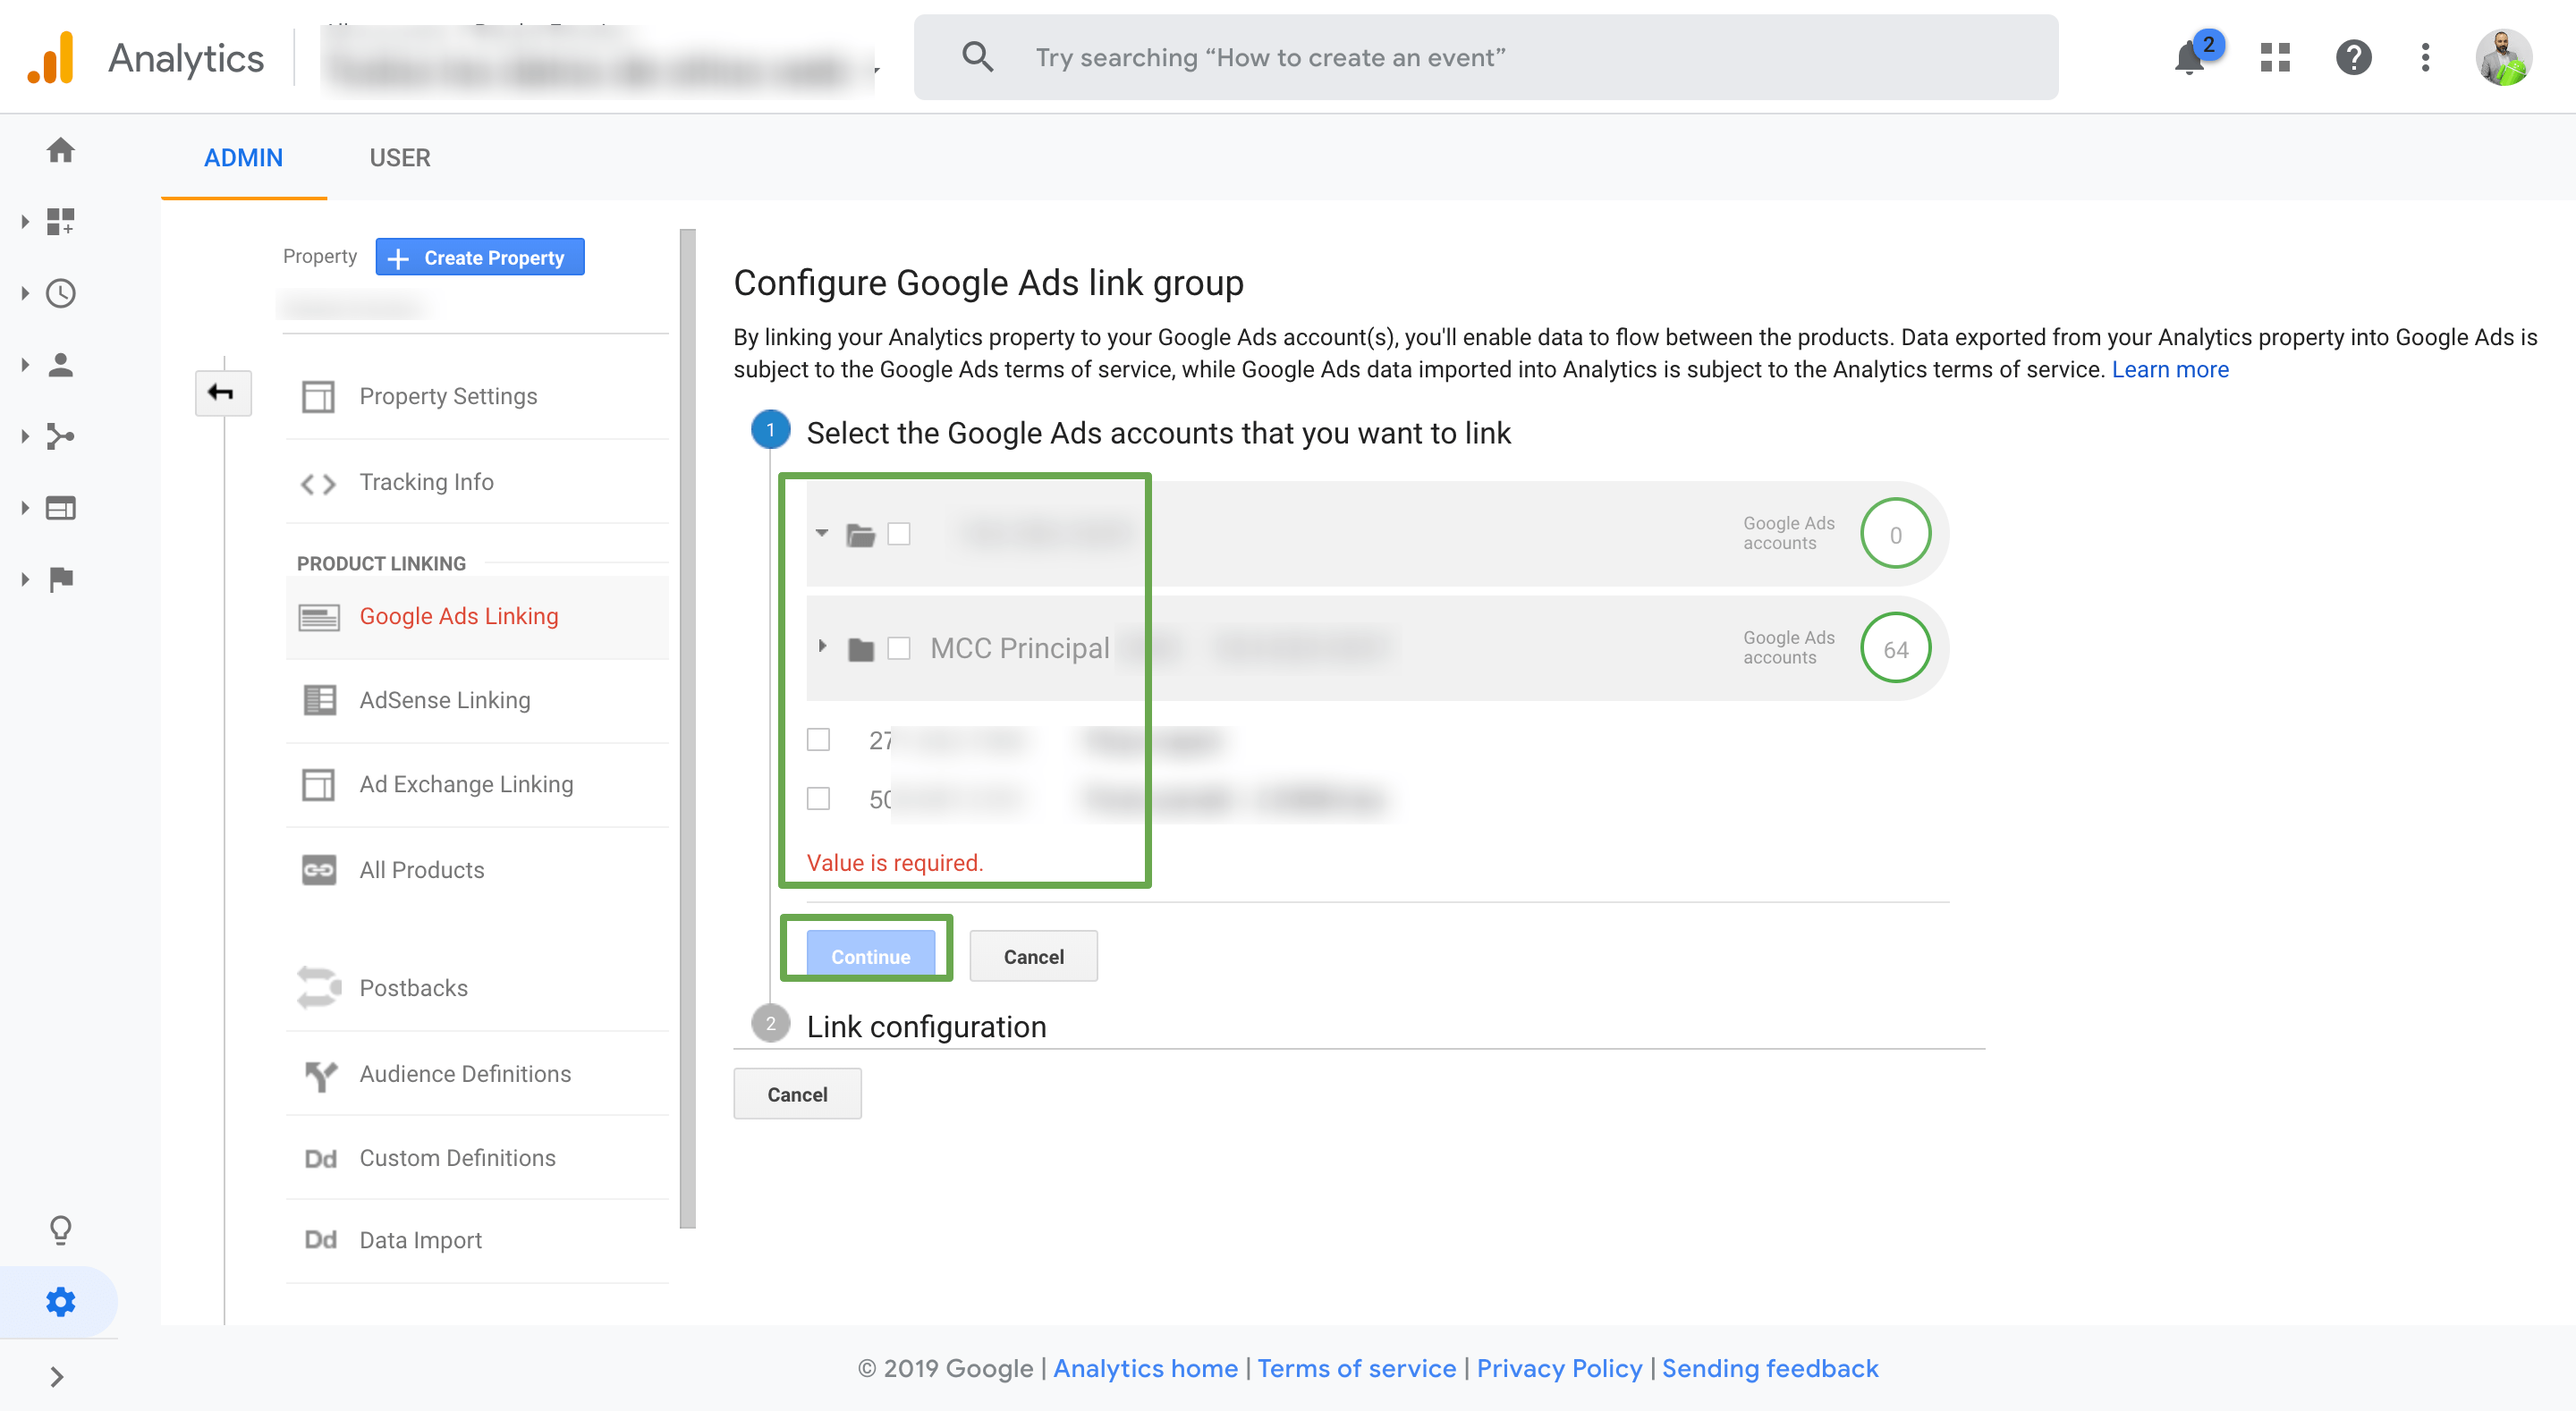Check the account starting with 27
The height and width of the screenshot is (1411, 2576).
tap(818, 740)
